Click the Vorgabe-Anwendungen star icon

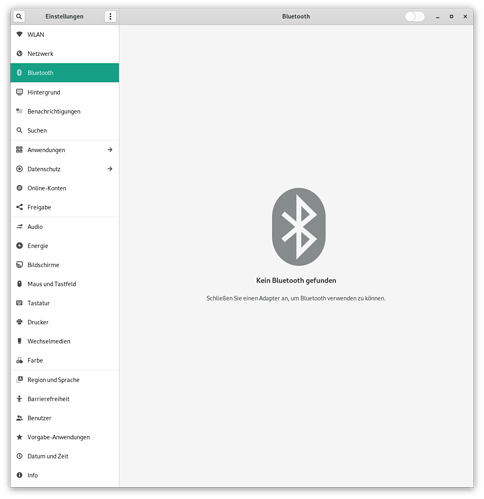coord(19,437)
